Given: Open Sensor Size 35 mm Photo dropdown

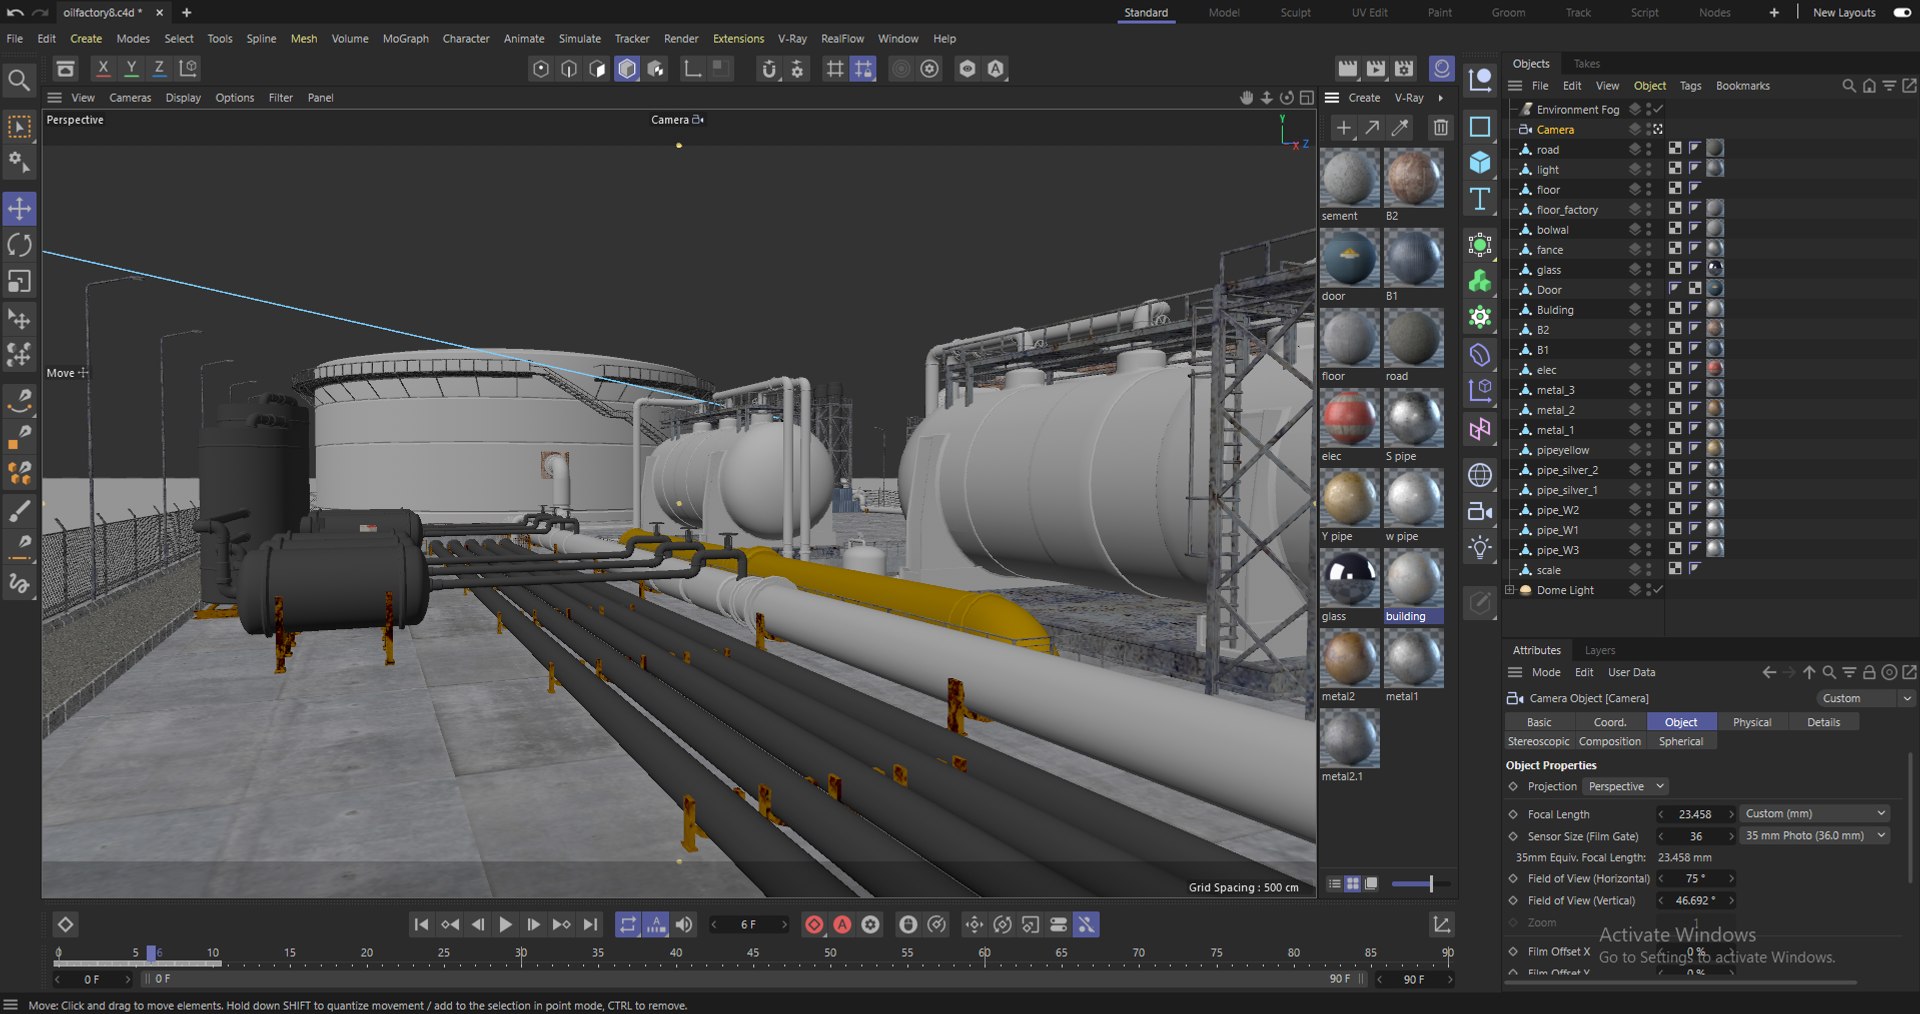Looking at the screenshot, I should pos(1815,835).
